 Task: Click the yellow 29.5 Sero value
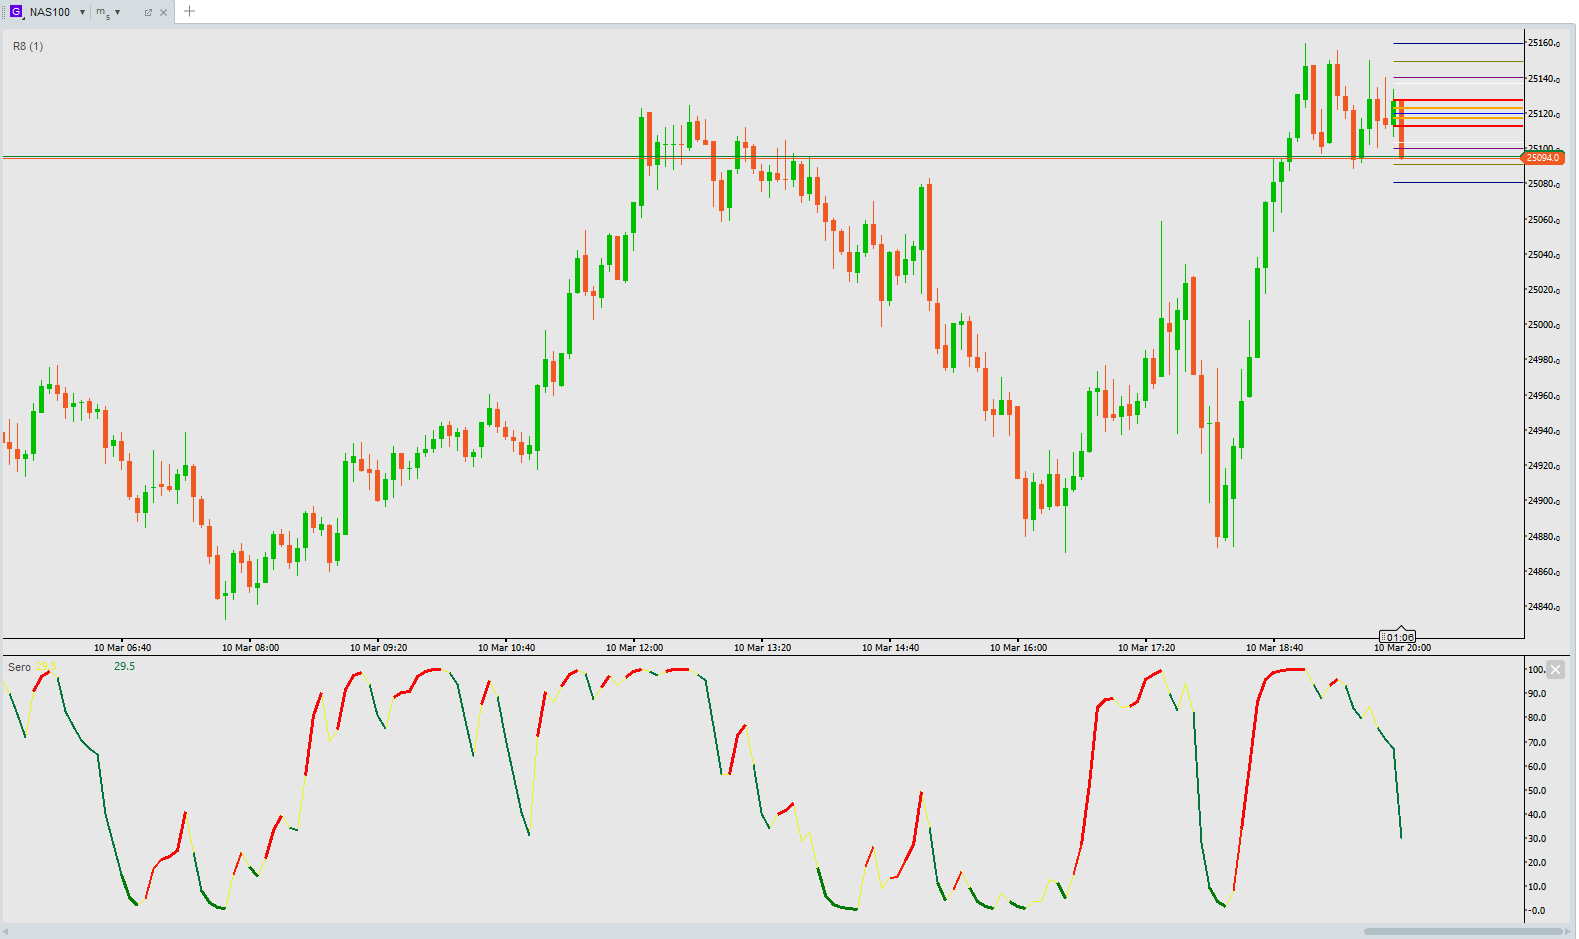(45, 666)
